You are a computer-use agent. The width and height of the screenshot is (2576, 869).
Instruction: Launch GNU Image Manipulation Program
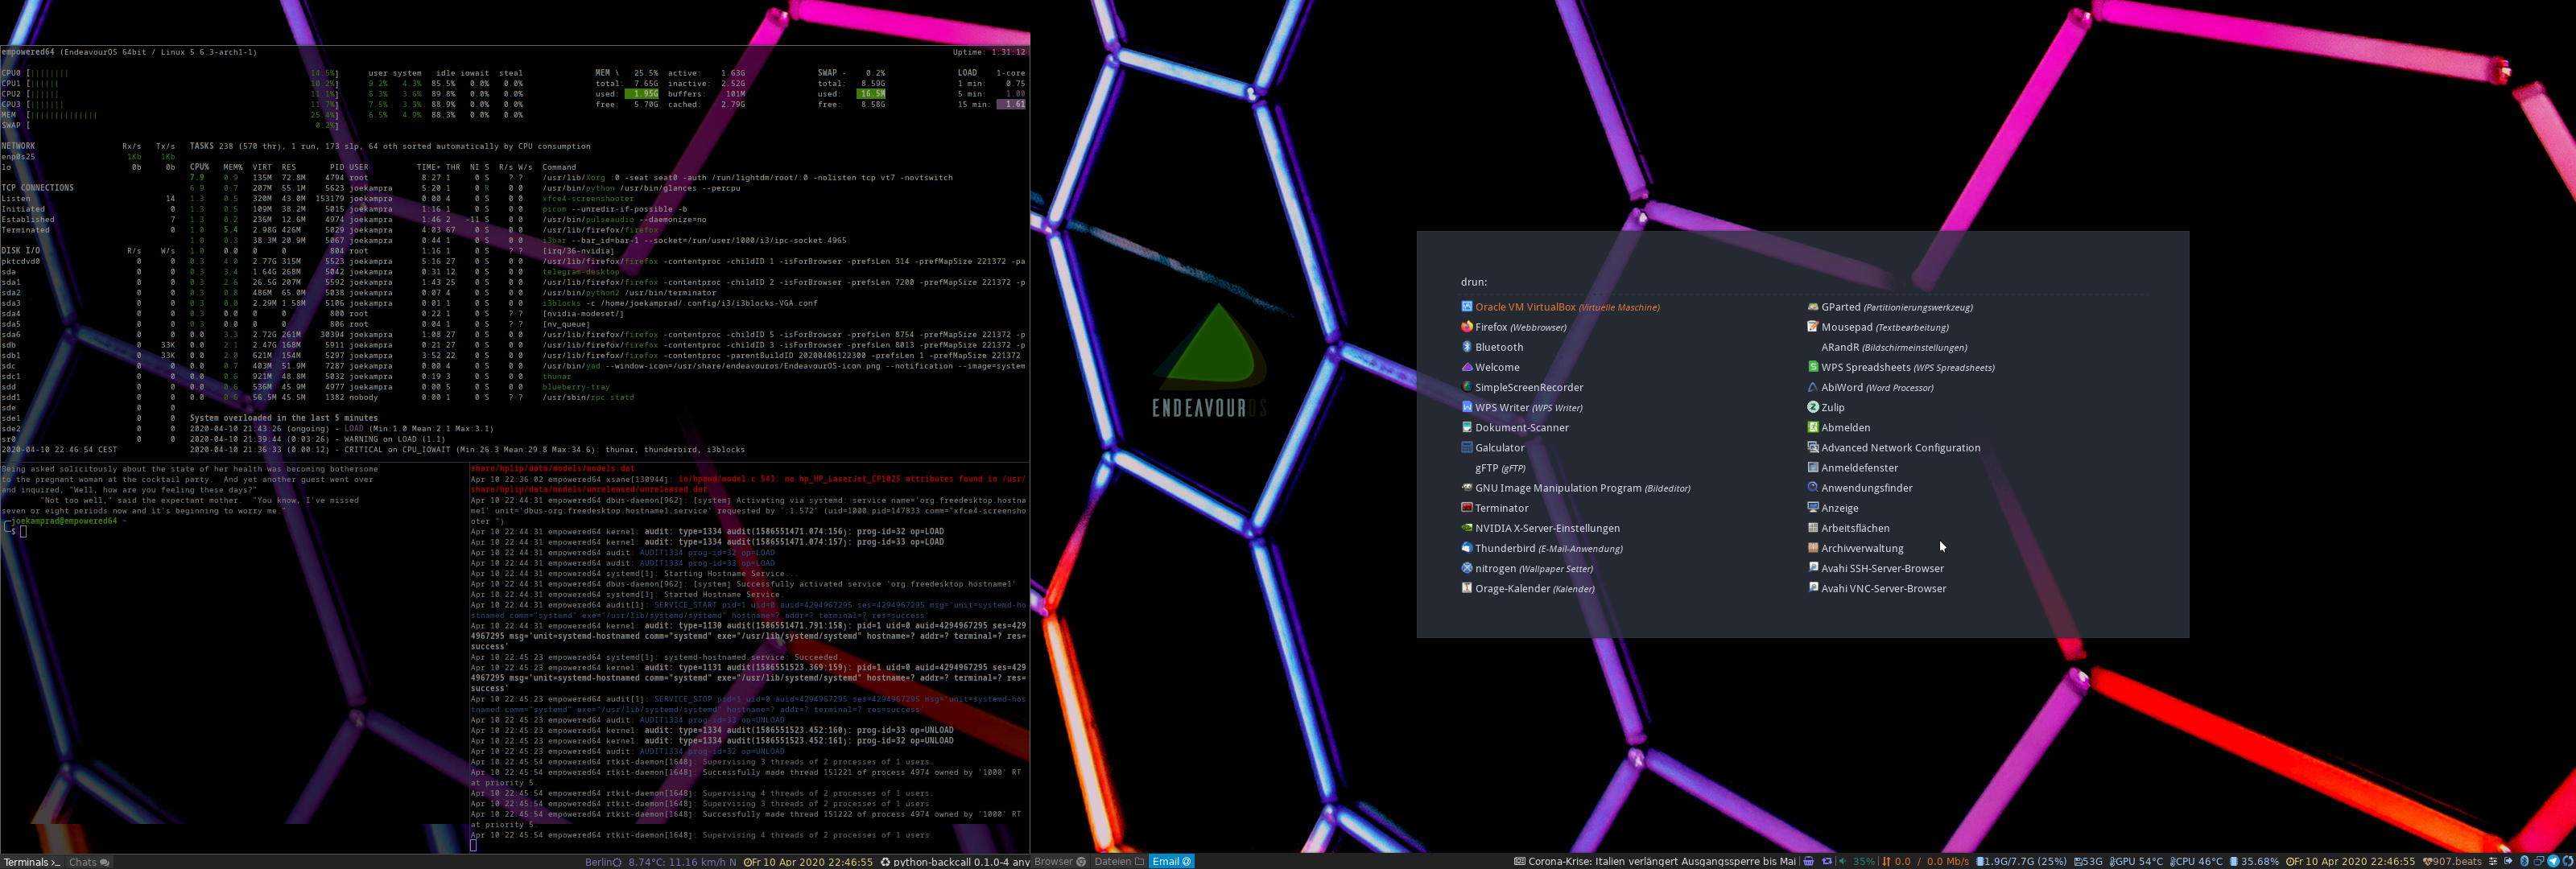[1575, 488]
